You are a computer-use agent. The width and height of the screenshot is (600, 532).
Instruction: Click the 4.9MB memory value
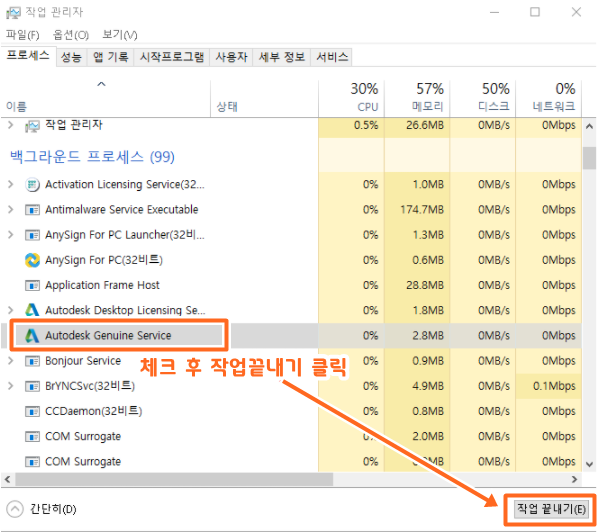click(428, 386)
